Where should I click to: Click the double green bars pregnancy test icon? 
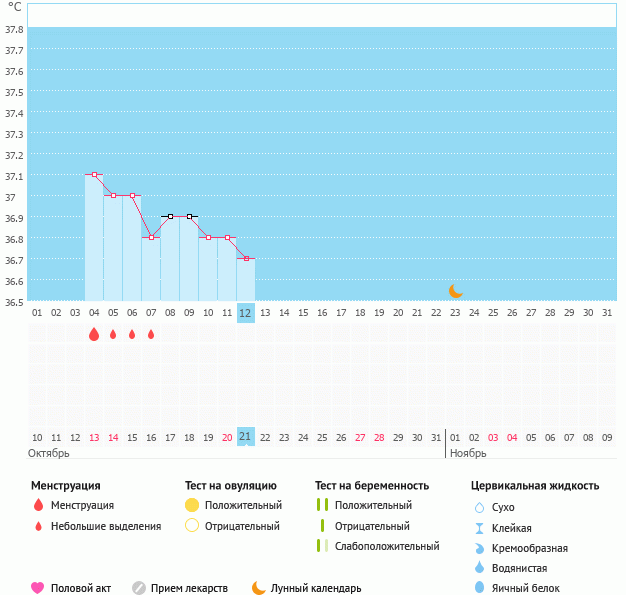pyautogui.click(x=322, y=505)
